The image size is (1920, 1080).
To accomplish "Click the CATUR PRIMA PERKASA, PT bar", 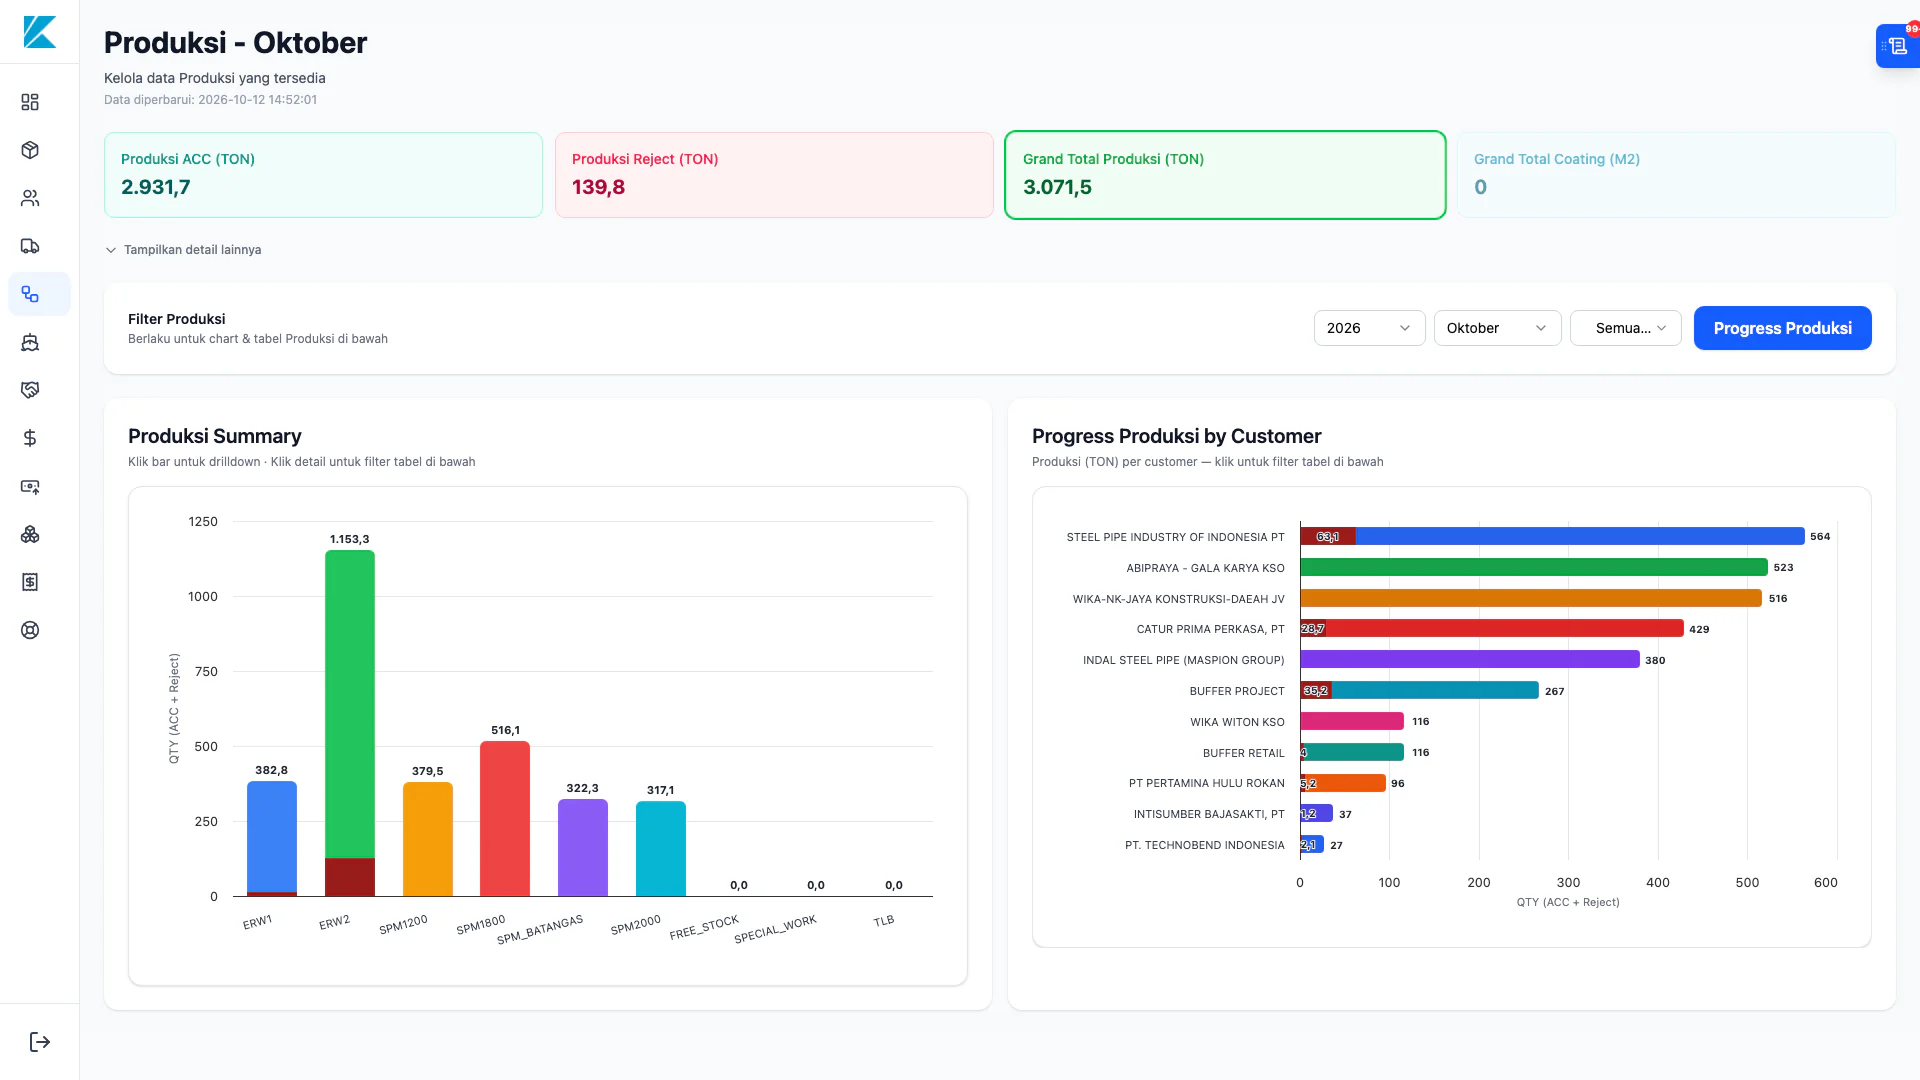I will 1505,629.
